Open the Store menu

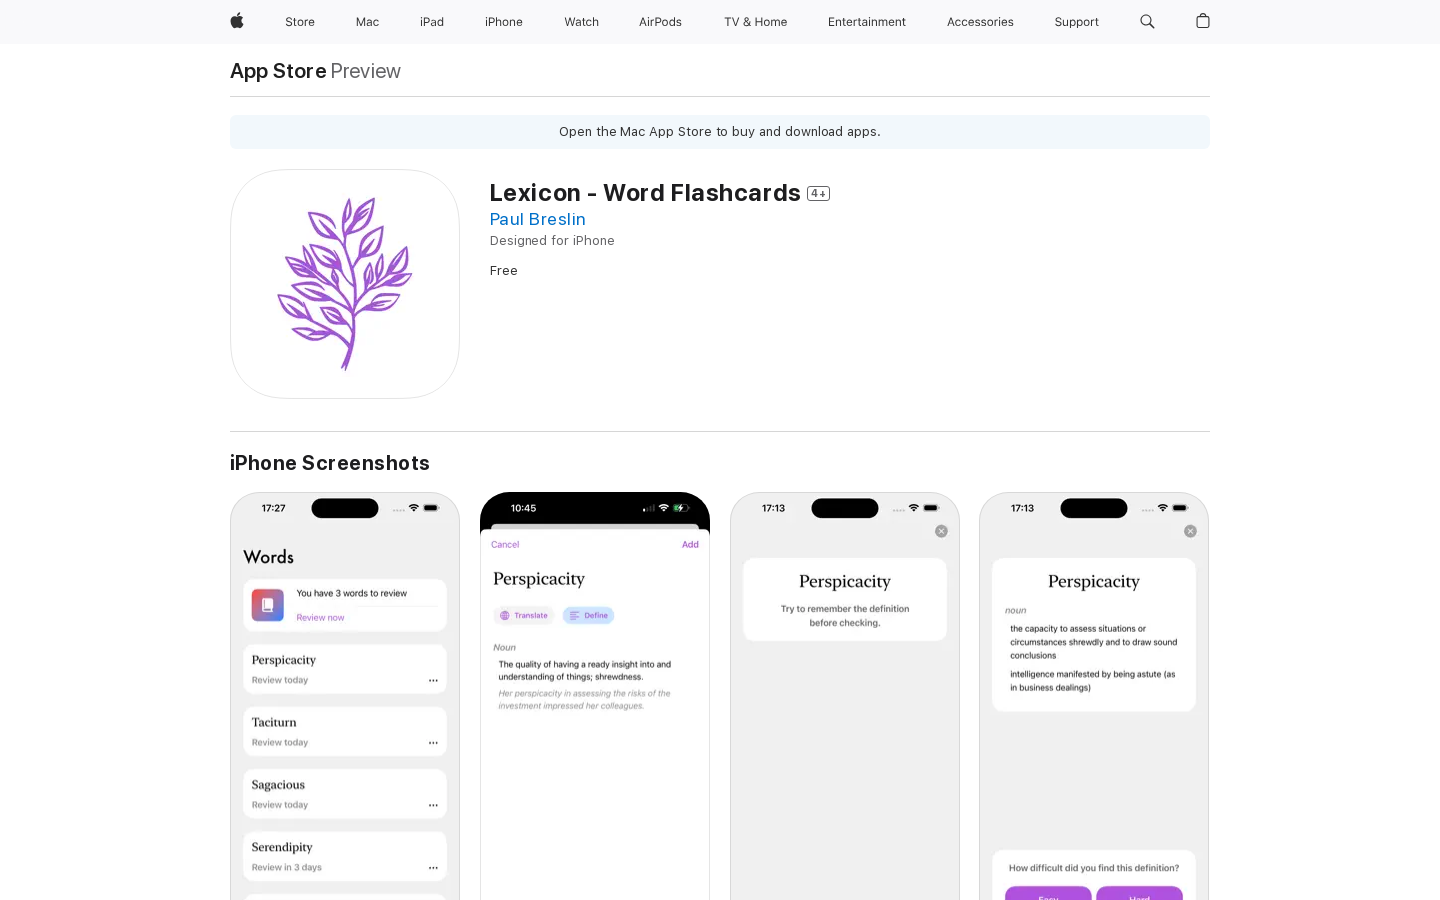pyautogui.click(x=300, y=22)
